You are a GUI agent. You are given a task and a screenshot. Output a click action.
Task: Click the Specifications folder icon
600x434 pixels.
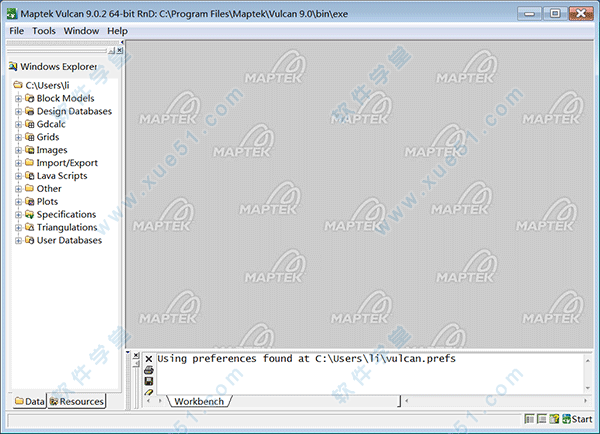[29, 214]
